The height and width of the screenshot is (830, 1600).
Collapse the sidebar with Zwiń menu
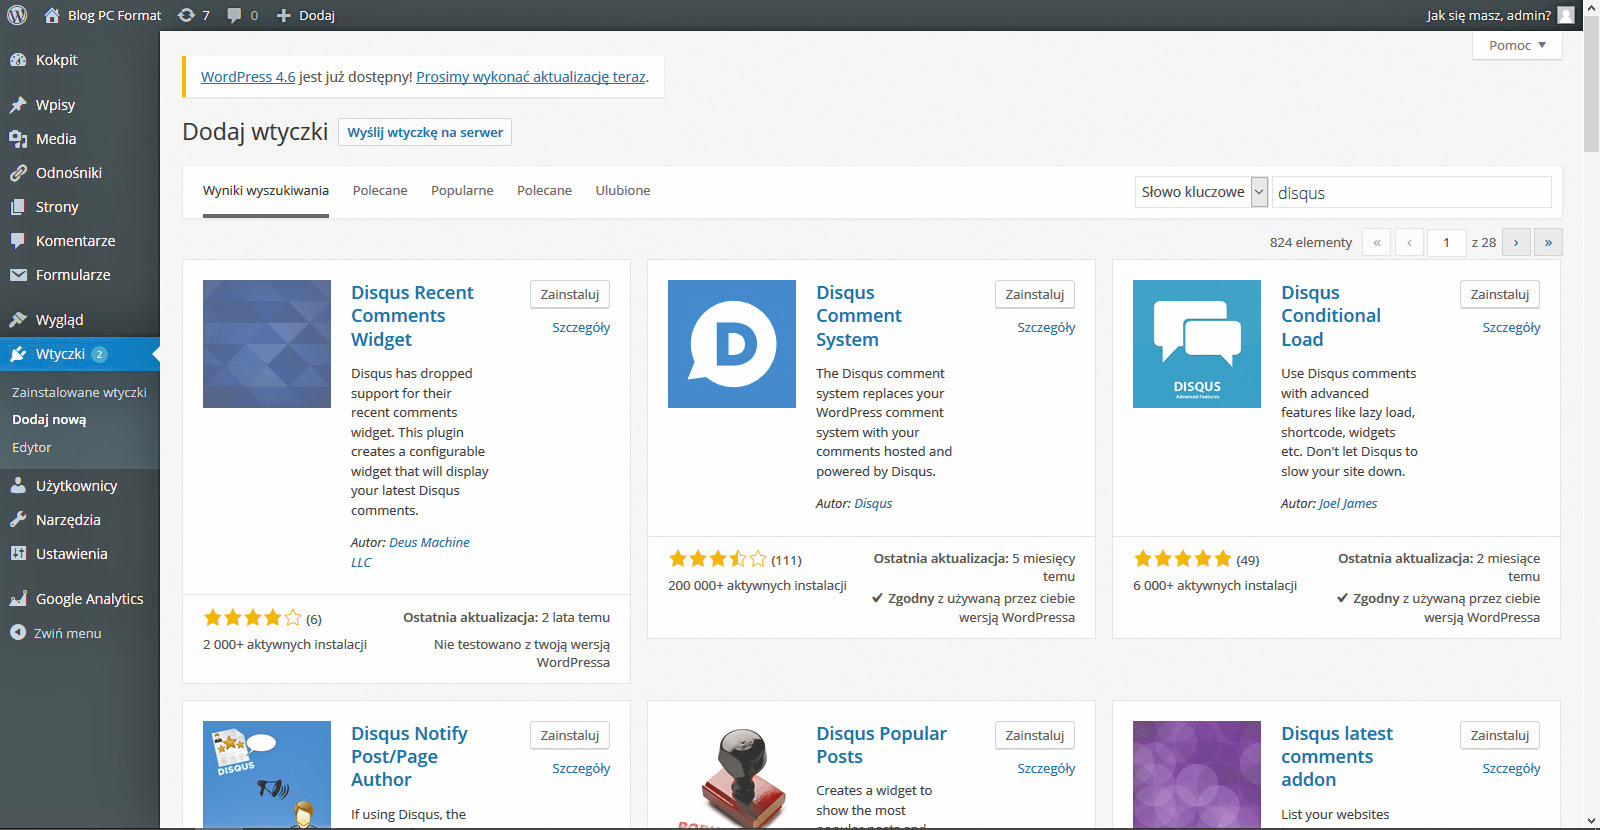56,633
